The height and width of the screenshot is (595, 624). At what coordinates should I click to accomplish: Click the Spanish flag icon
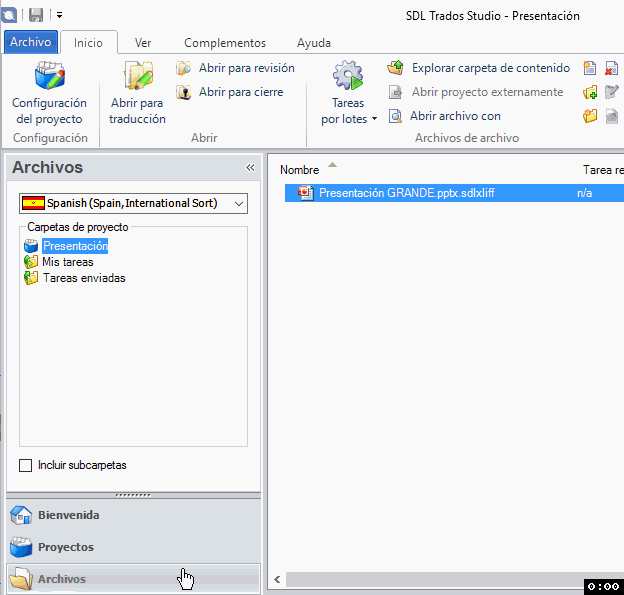(x=33, y=203)
